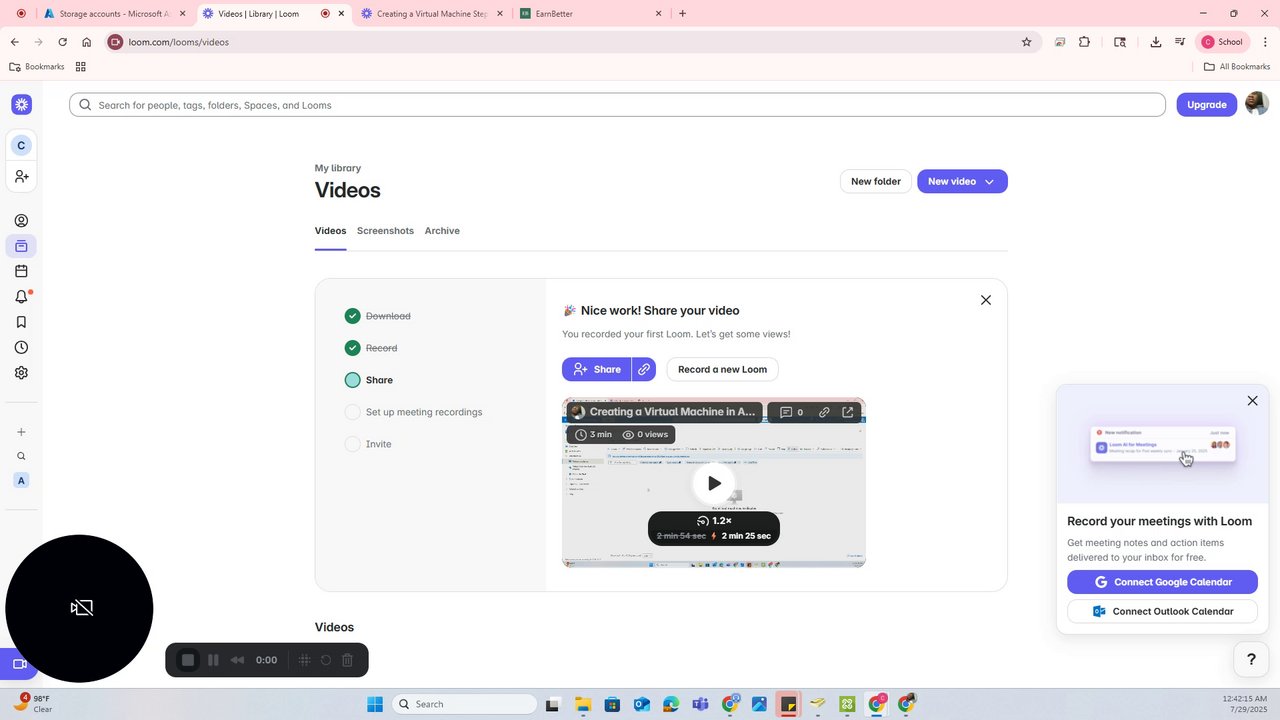The width and height of the screenshot is (1280, 720).
Task: Open the All Bookmarks folder
Action: (1237, 67)
